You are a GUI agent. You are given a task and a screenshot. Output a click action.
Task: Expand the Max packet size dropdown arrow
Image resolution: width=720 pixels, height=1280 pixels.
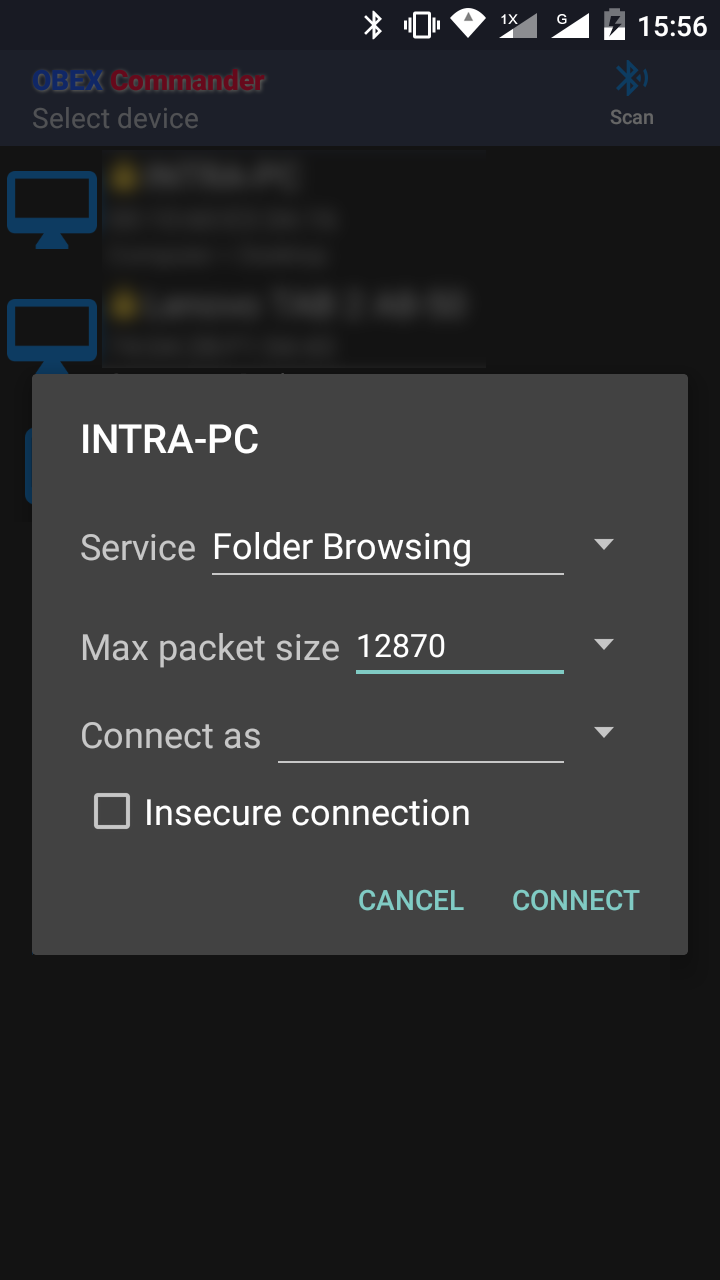[x=603, y=645]
